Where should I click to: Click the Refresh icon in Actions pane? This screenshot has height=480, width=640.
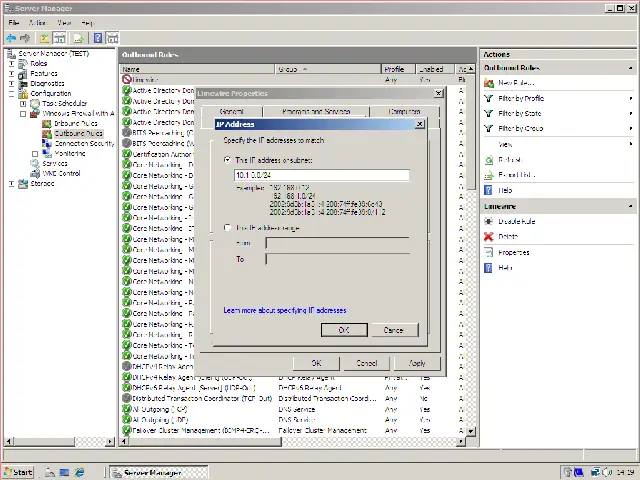pyautogui.click(x=489, y=160)
